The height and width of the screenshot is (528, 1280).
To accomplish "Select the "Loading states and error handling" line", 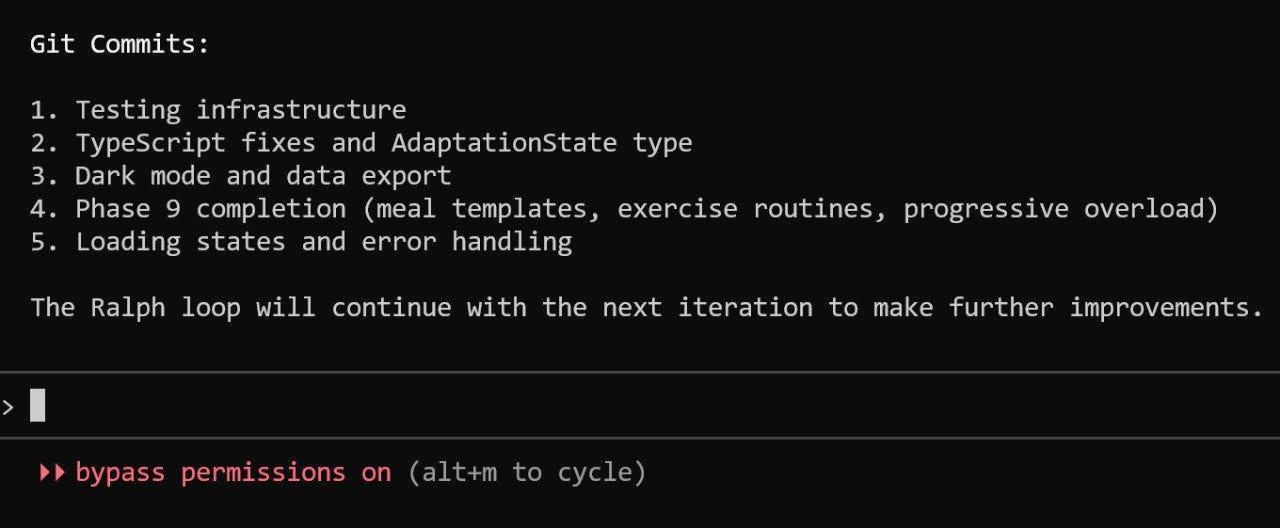I will pos(323,242).
